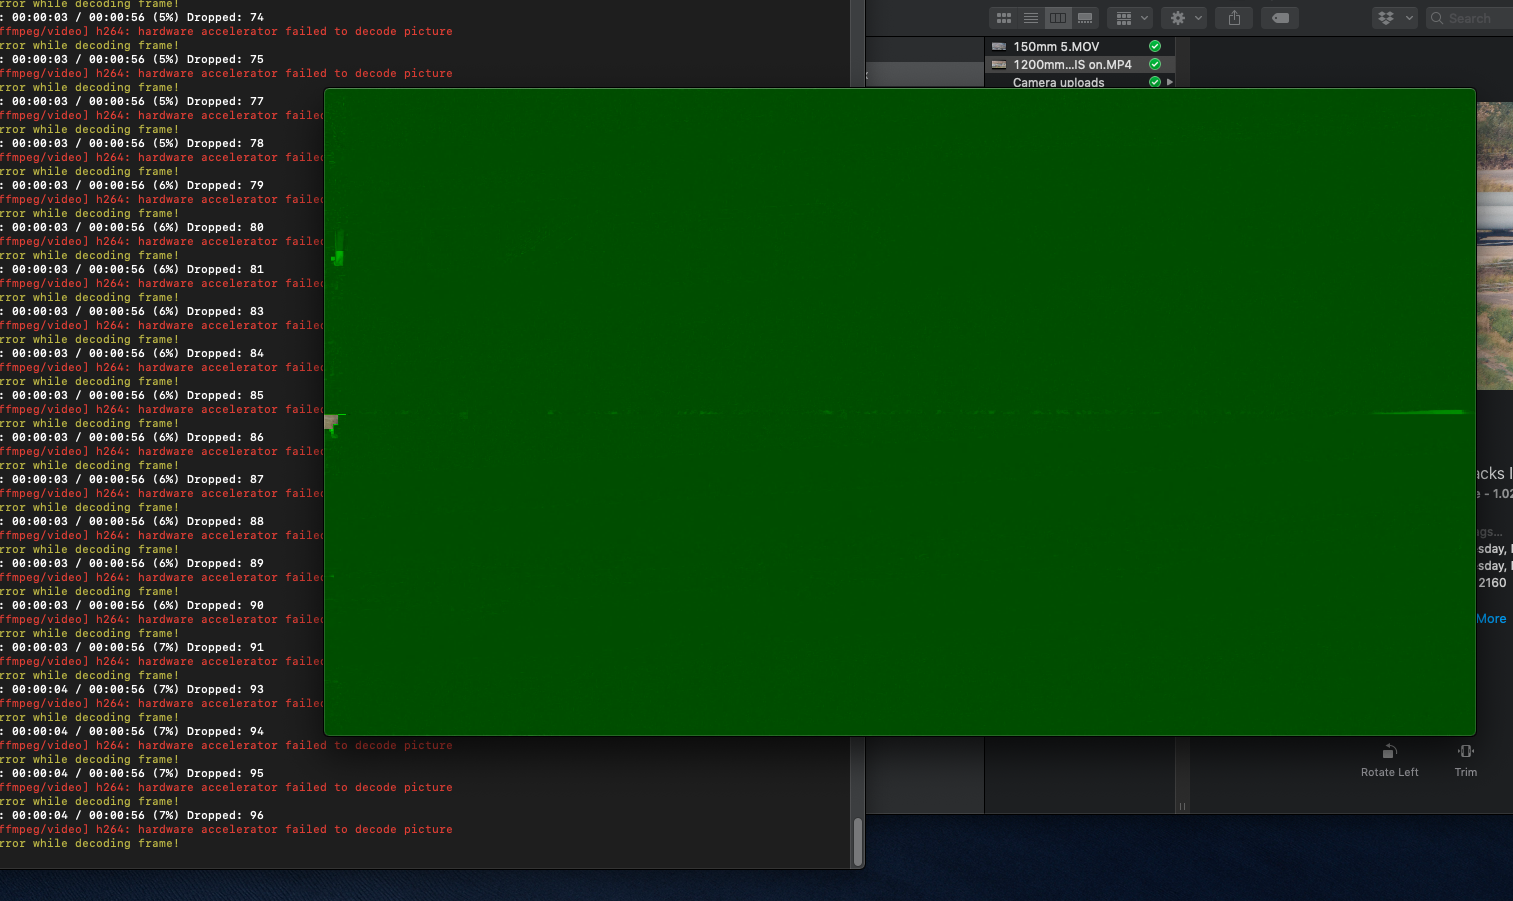Click the Tags icon
The height and width of the screenshot is (901, 1513).
[1279, 17]
